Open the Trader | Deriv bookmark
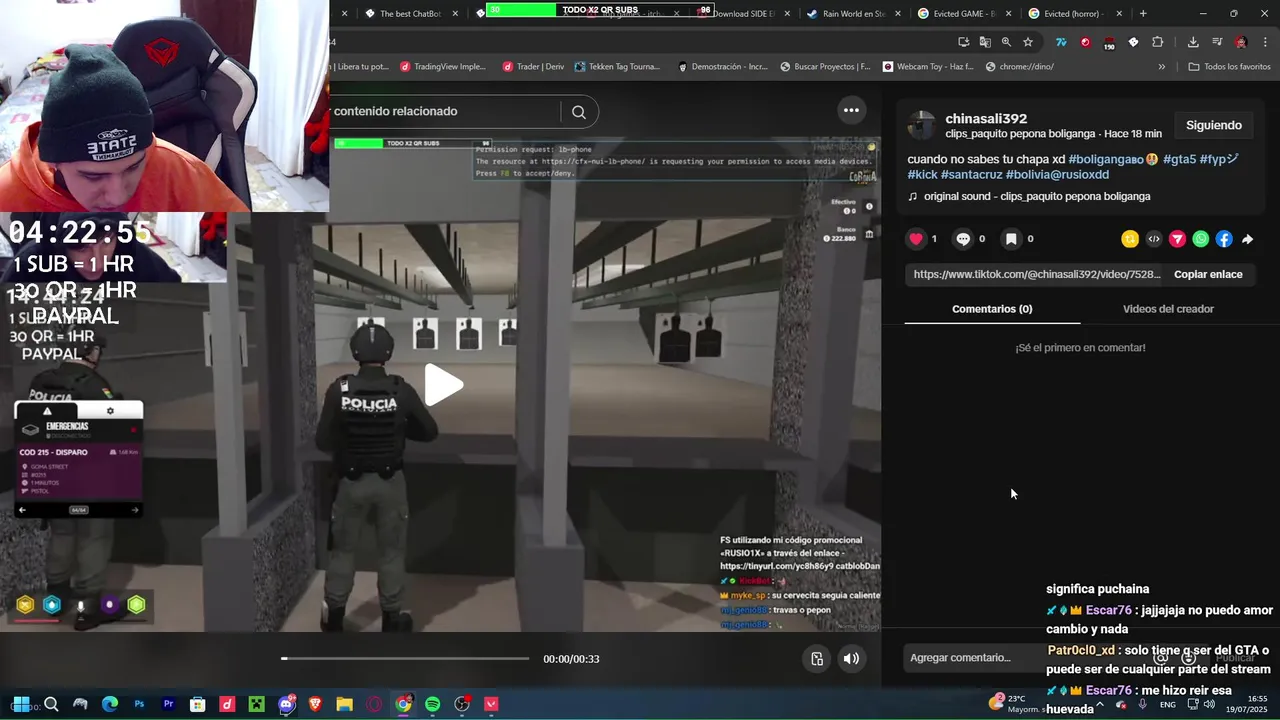The width and height of the screenshot is (1280, 720). click(533, 67)
